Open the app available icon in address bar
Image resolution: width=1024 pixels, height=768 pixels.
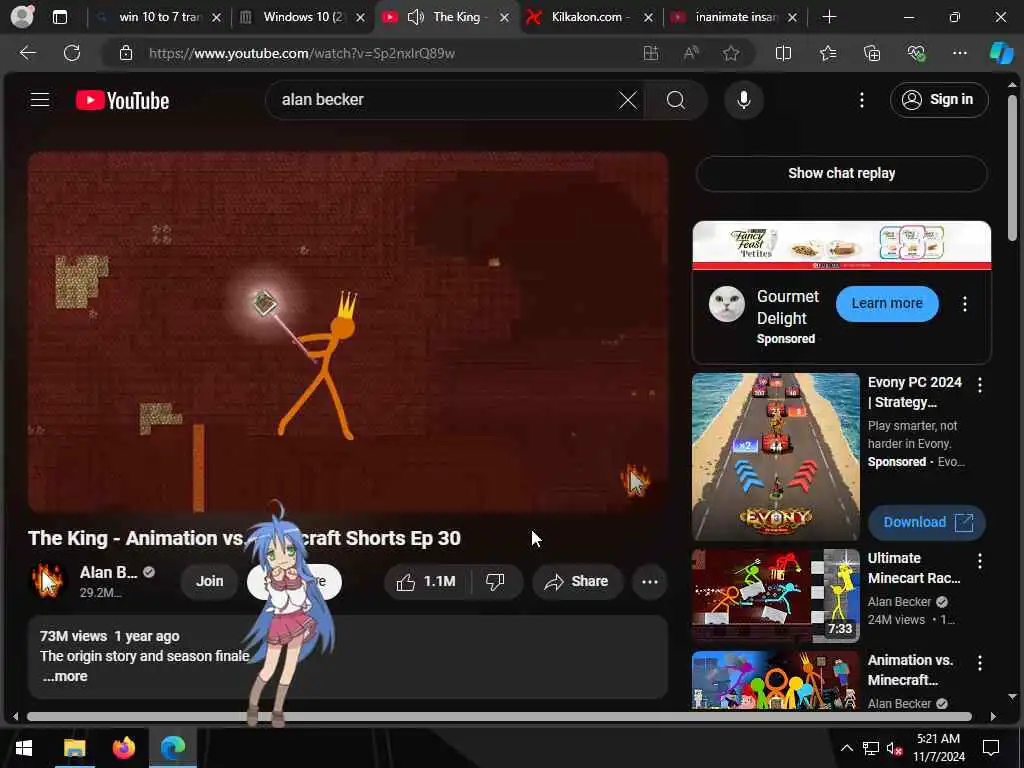click(x=650, y=53)
